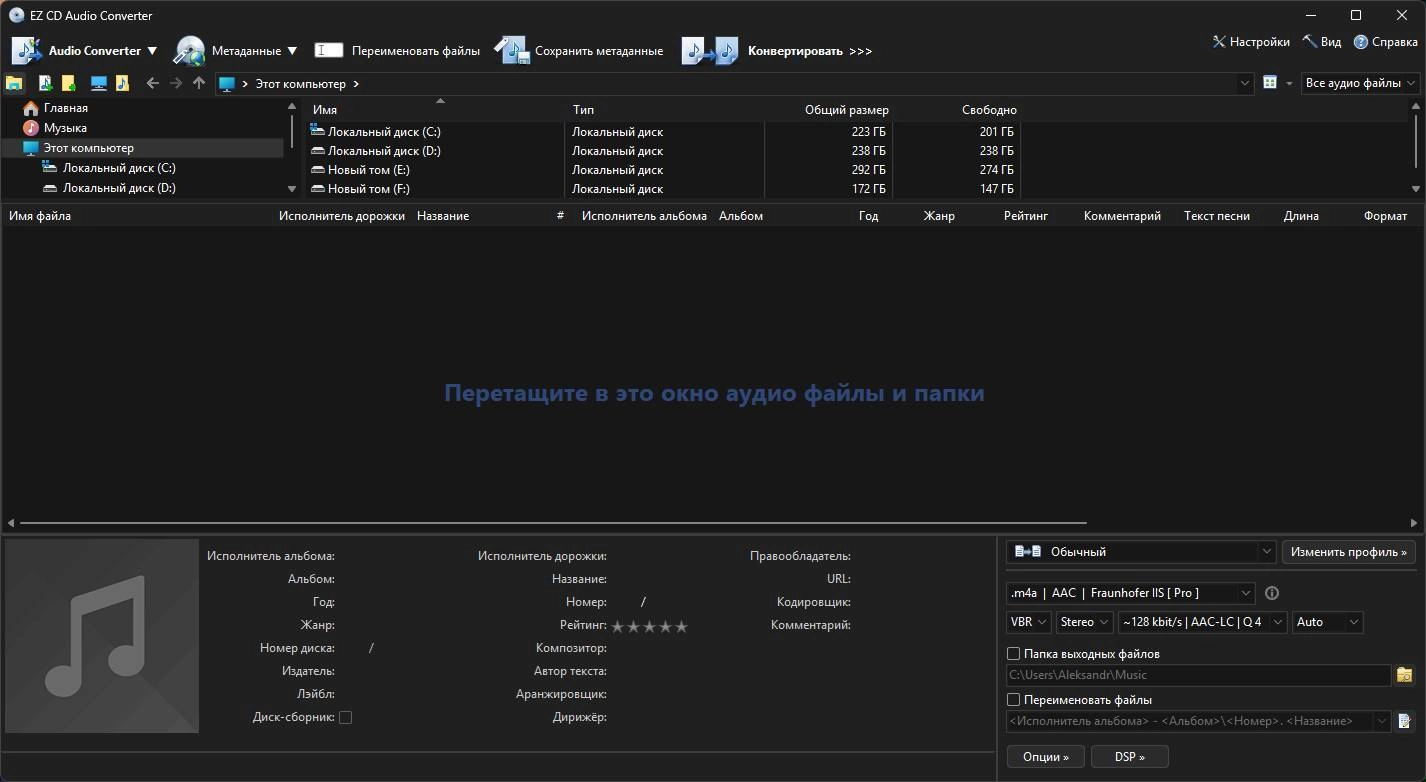Click Этот компьютер in the address breadcrumb

click(300, 84)
